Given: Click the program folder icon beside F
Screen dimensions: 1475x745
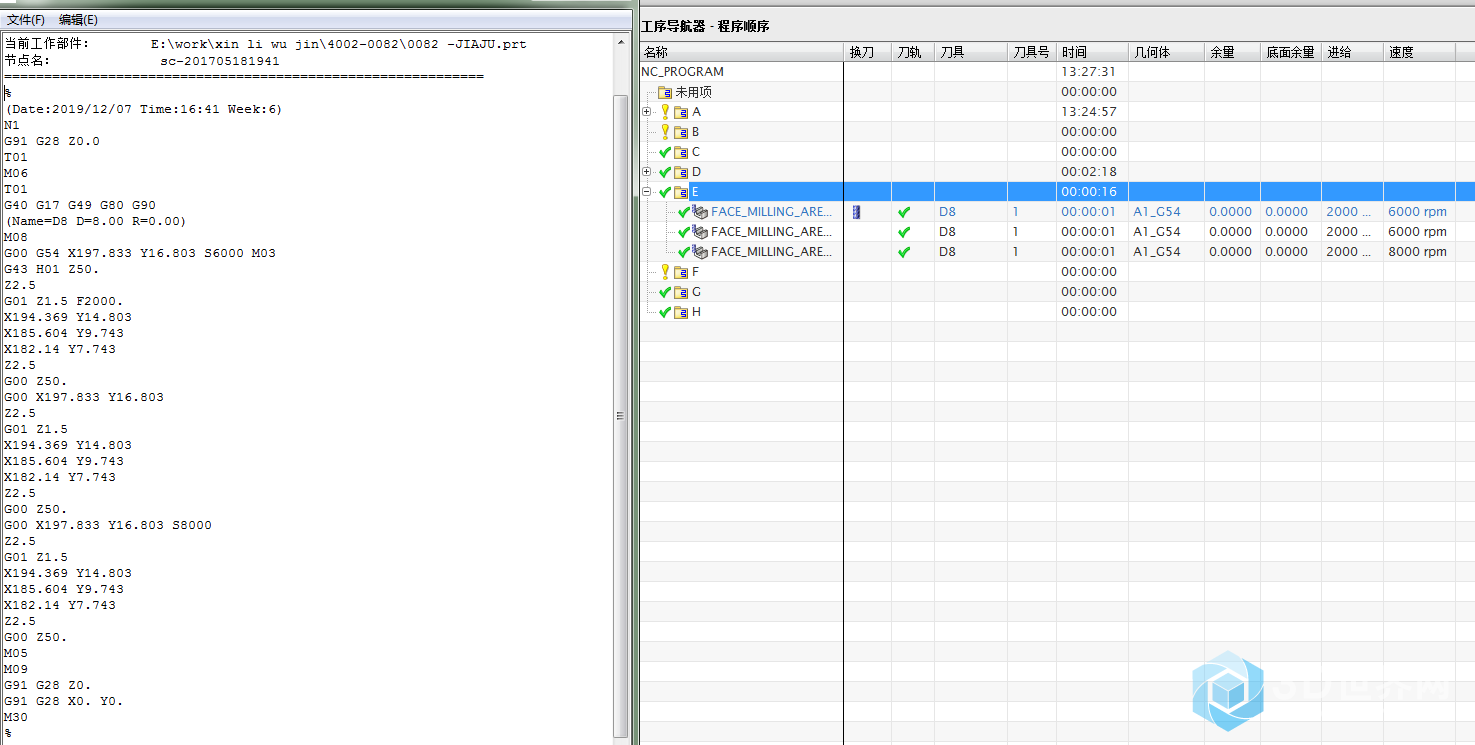Looking at the screenshot, I should click(x=681, y=272).
